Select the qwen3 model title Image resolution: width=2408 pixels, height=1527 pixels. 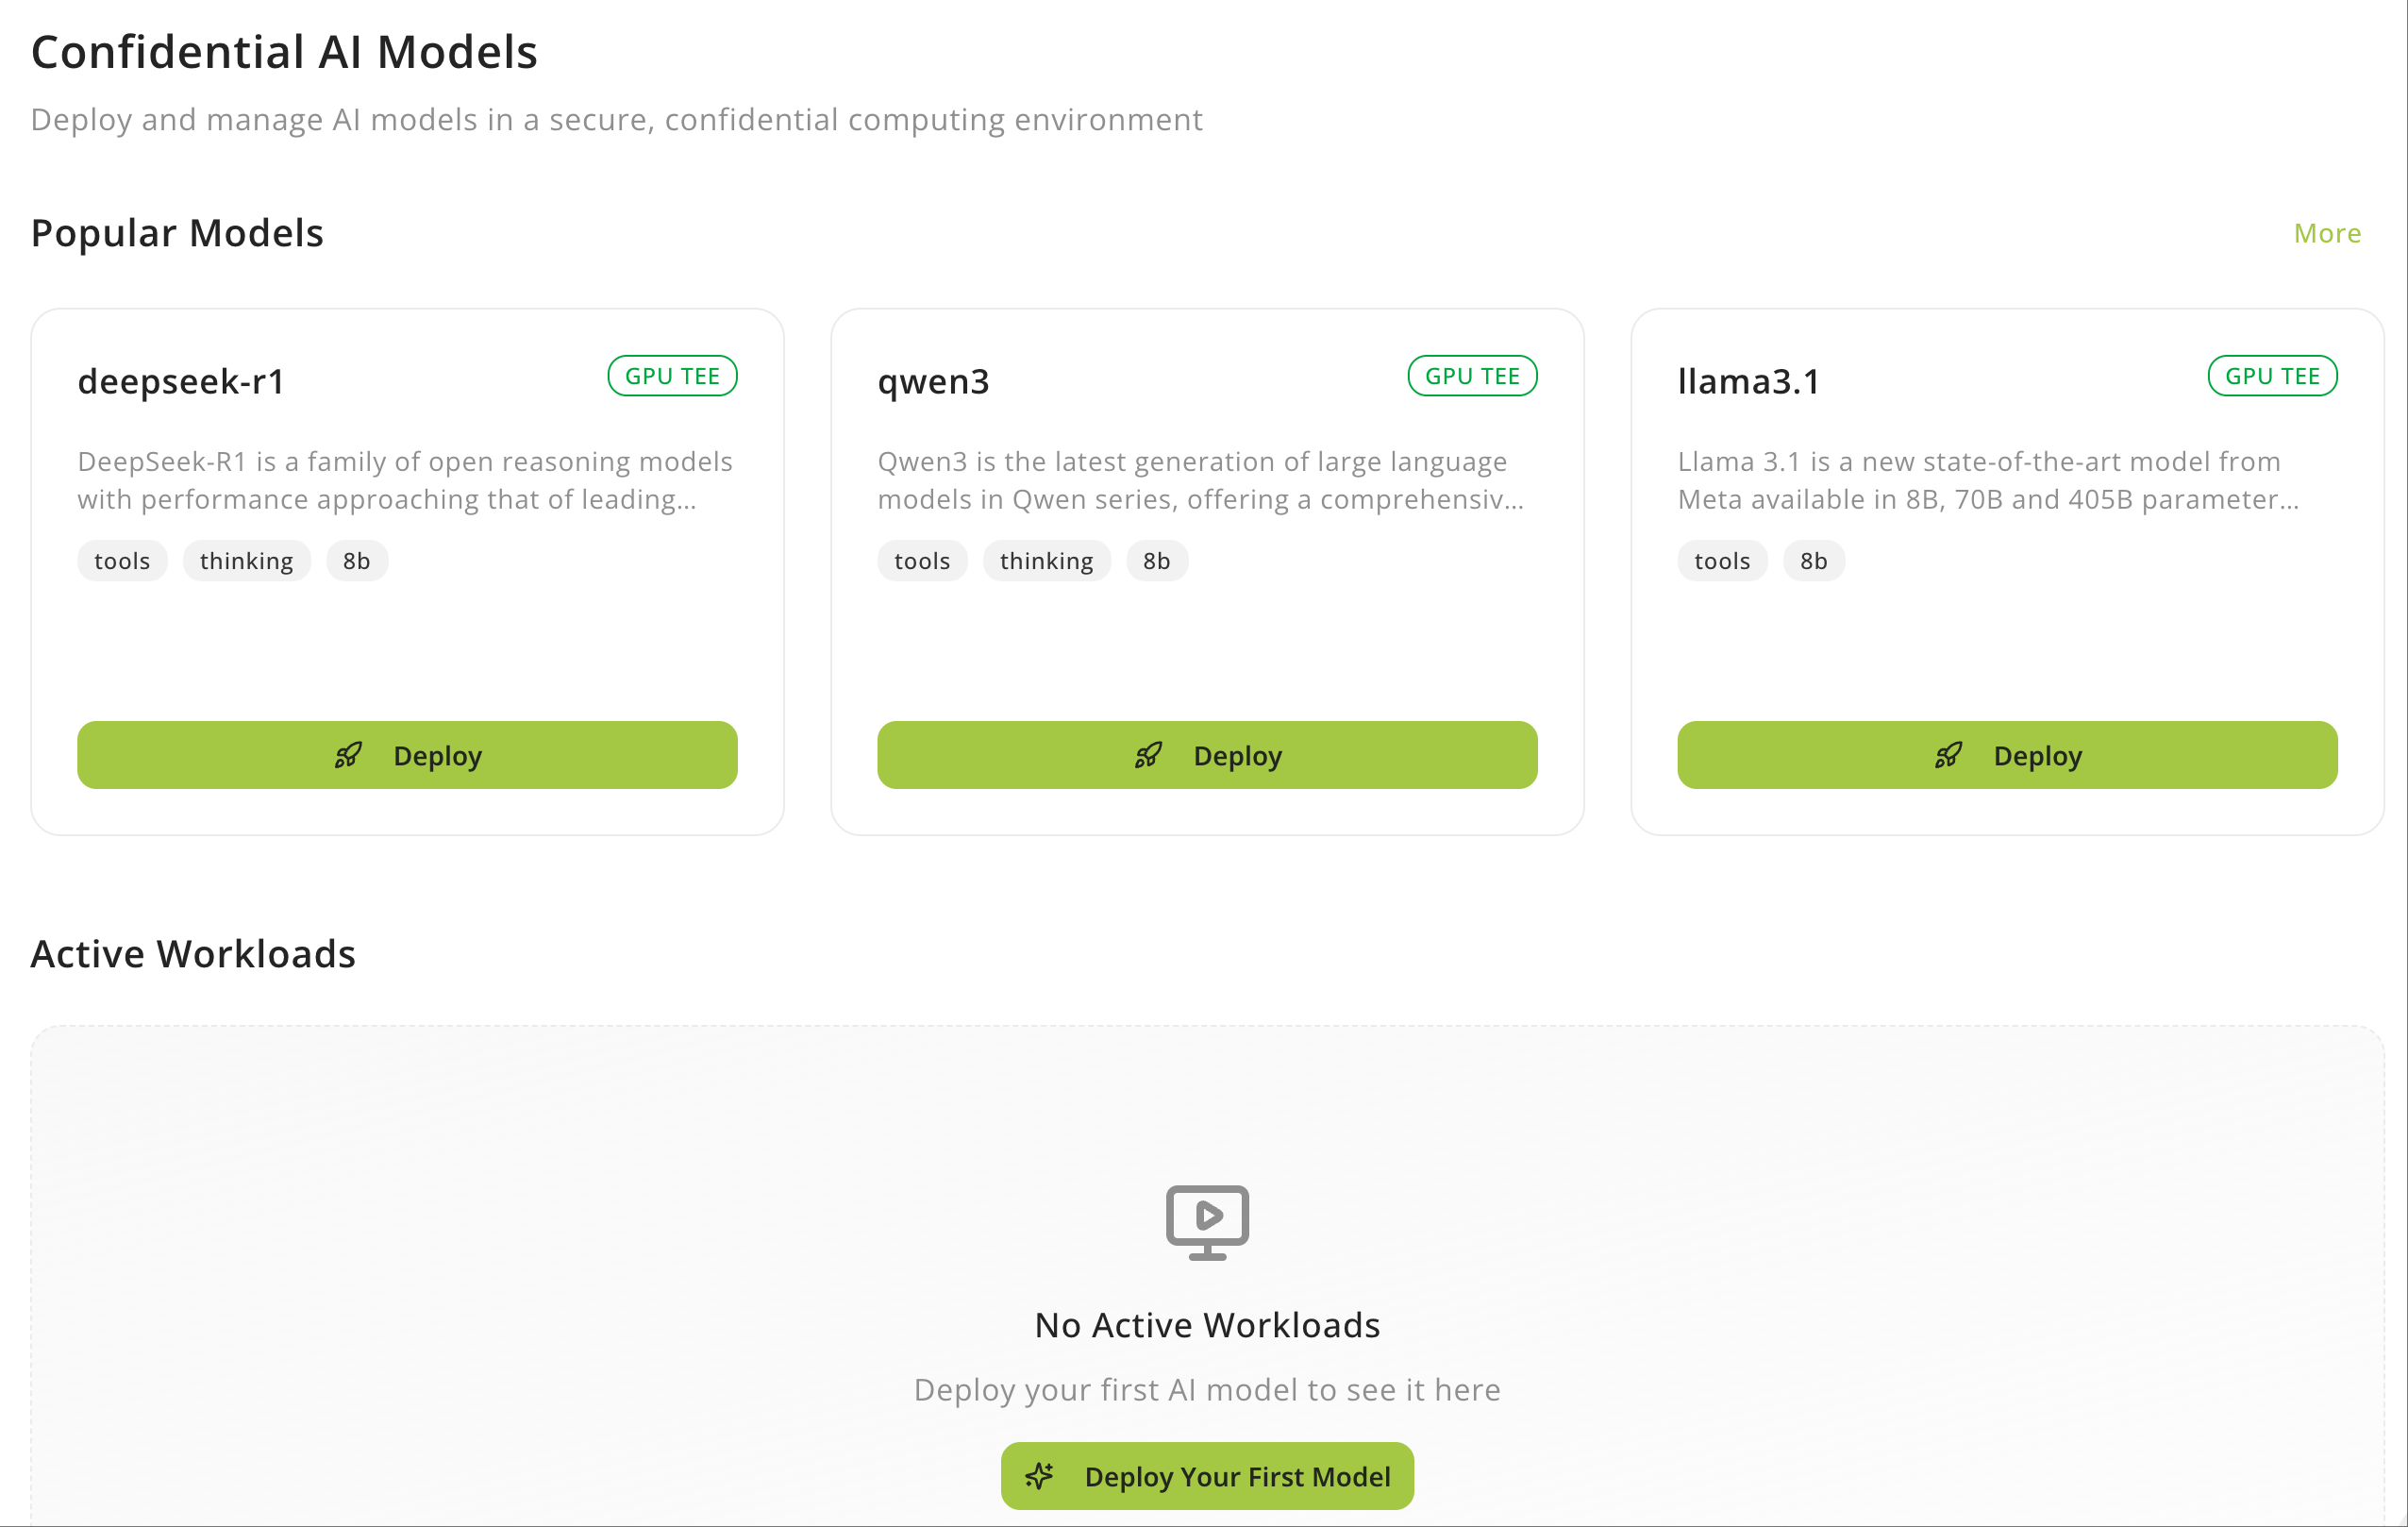pyautogui.click(x=934, y=381)
